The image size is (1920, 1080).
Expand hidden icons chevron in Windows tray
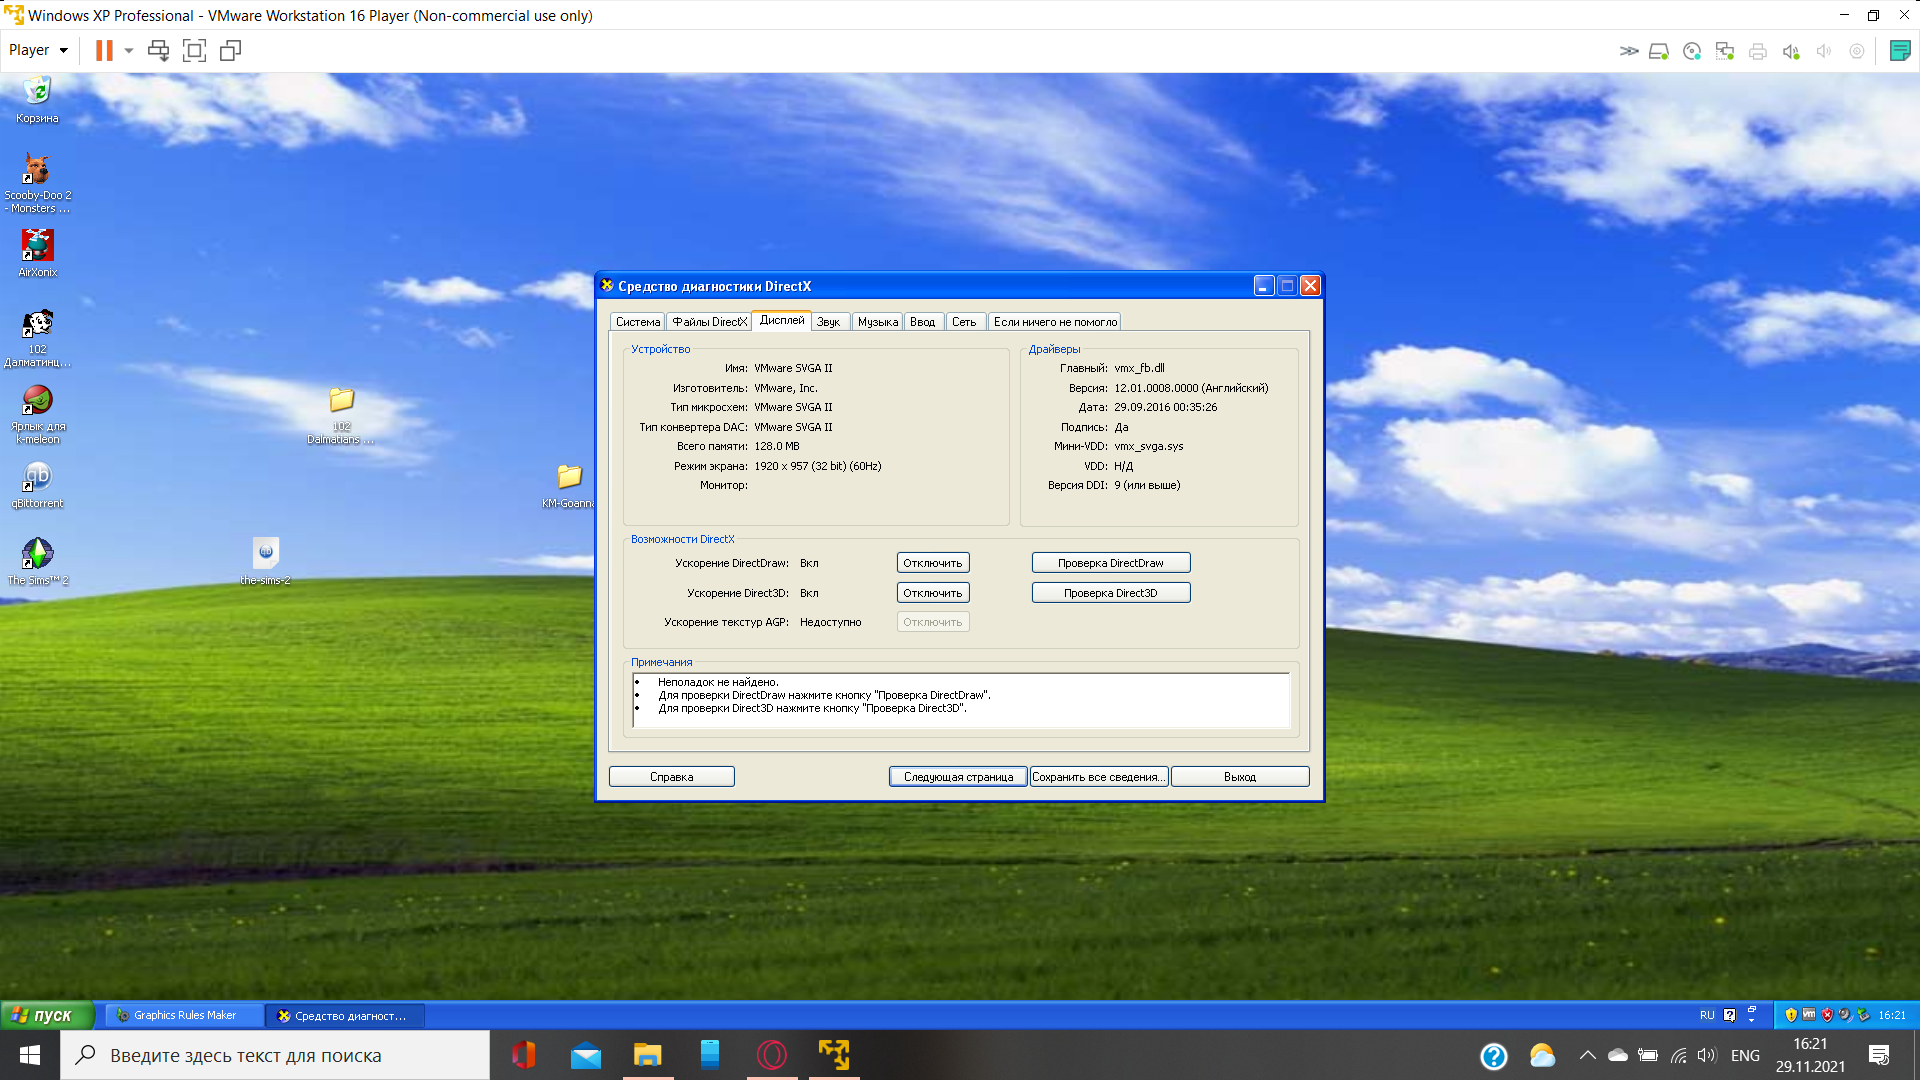1587,1055
